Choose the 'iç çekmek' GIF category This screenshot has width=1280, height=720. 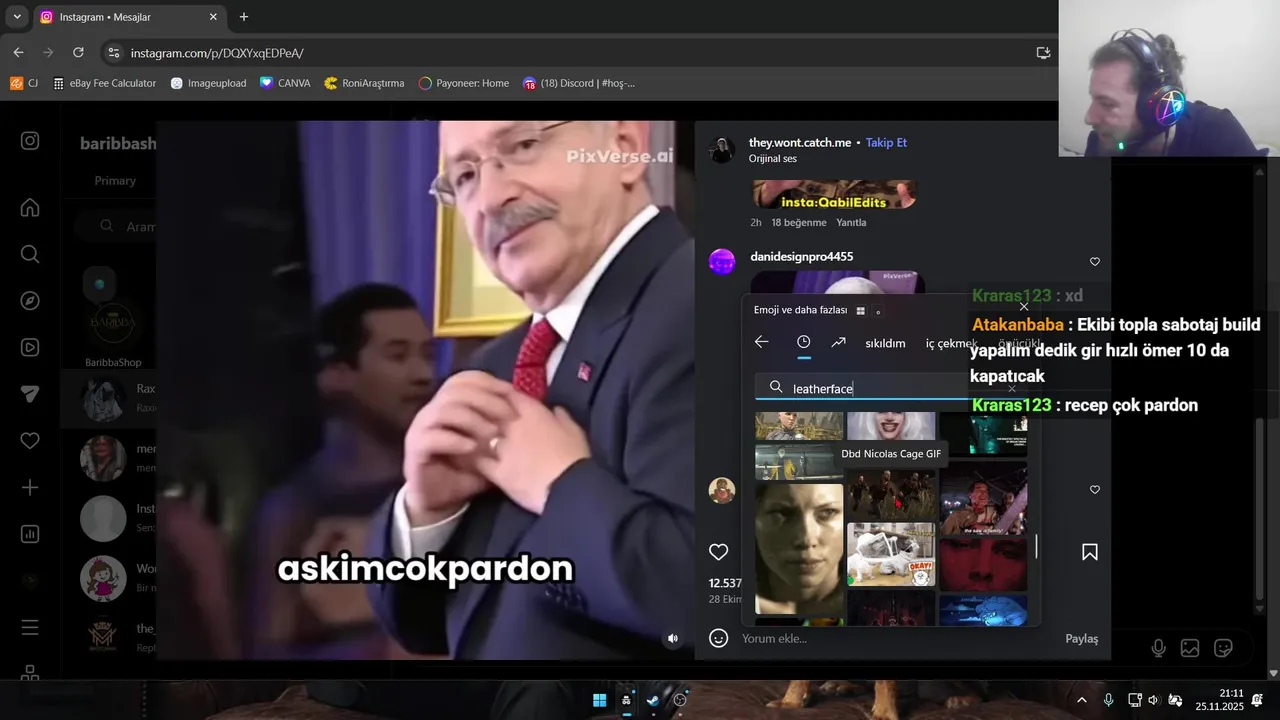tap(951, 343)
